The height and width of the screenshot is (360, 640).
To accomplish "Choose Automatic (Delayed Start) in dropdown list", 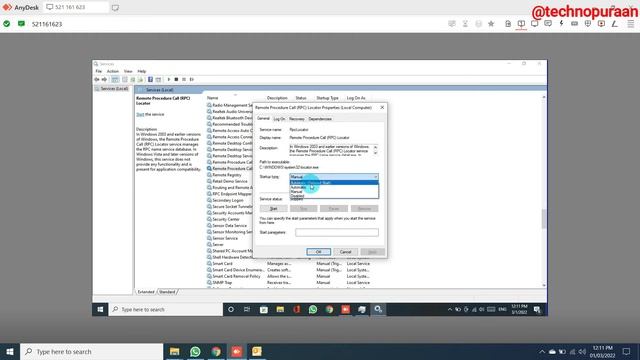I will tap(334, 182).
